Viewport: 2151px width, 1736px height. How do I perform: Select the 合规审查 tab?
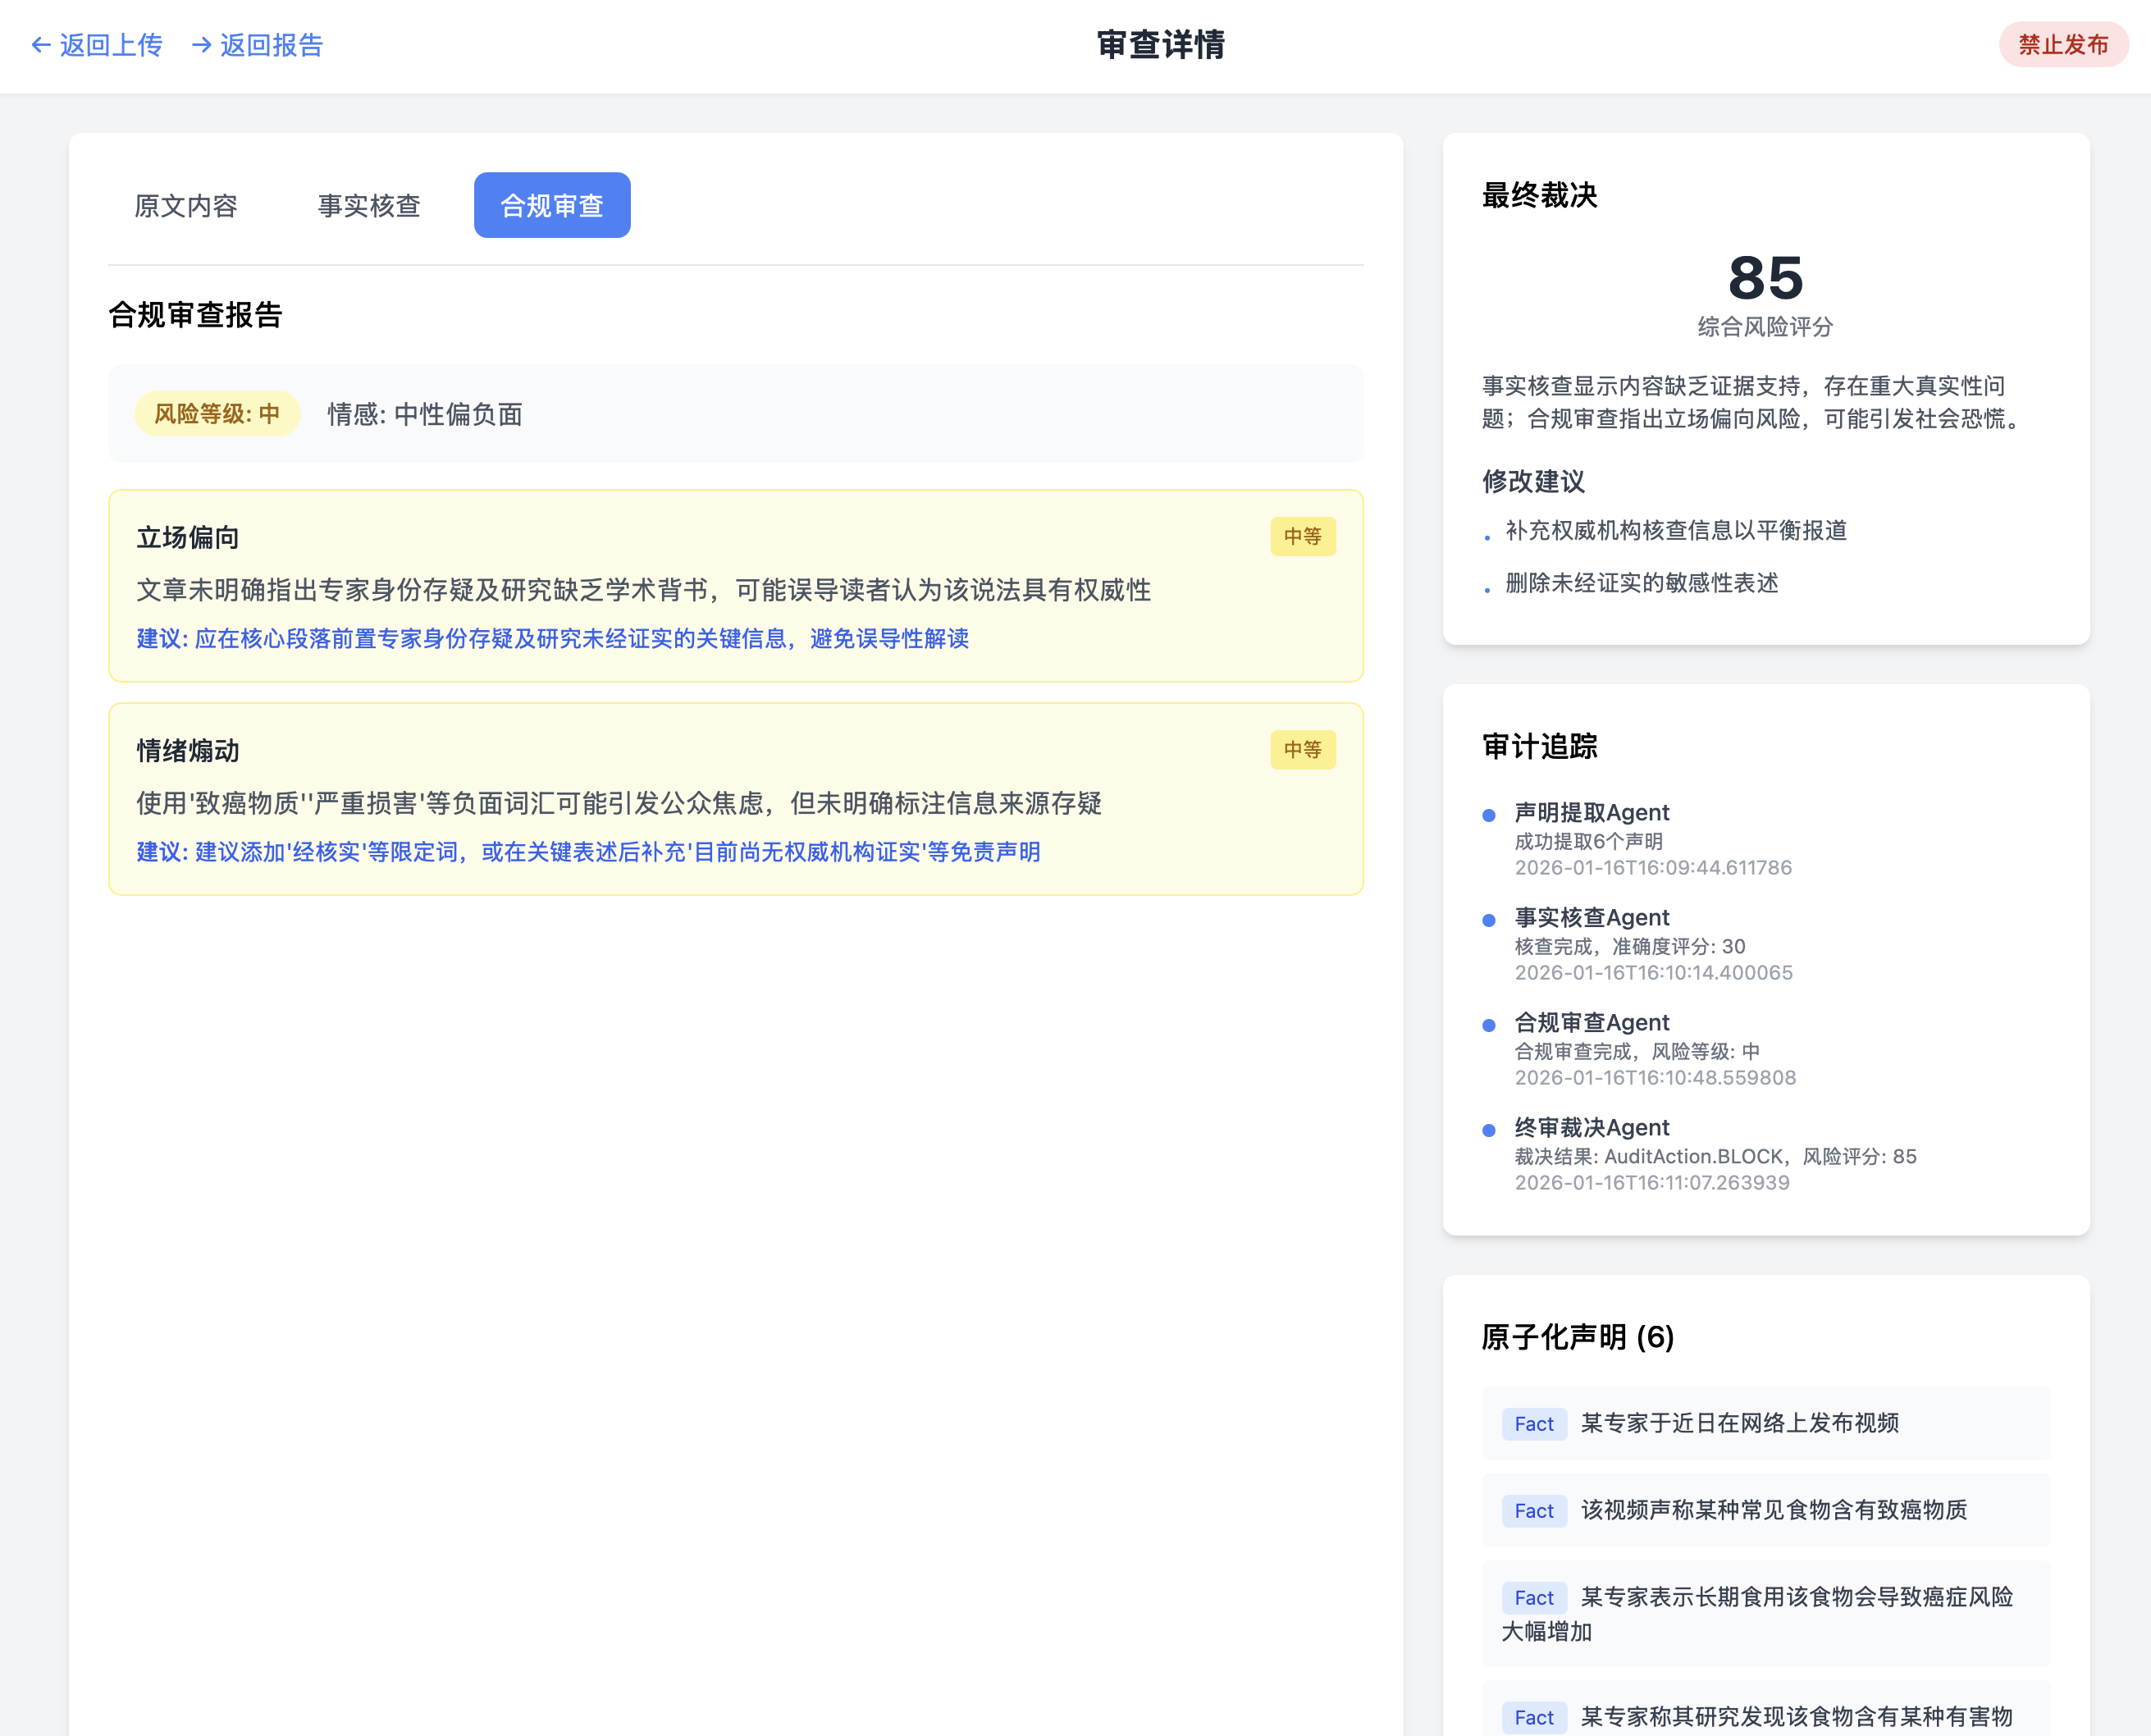click(552, 206)
